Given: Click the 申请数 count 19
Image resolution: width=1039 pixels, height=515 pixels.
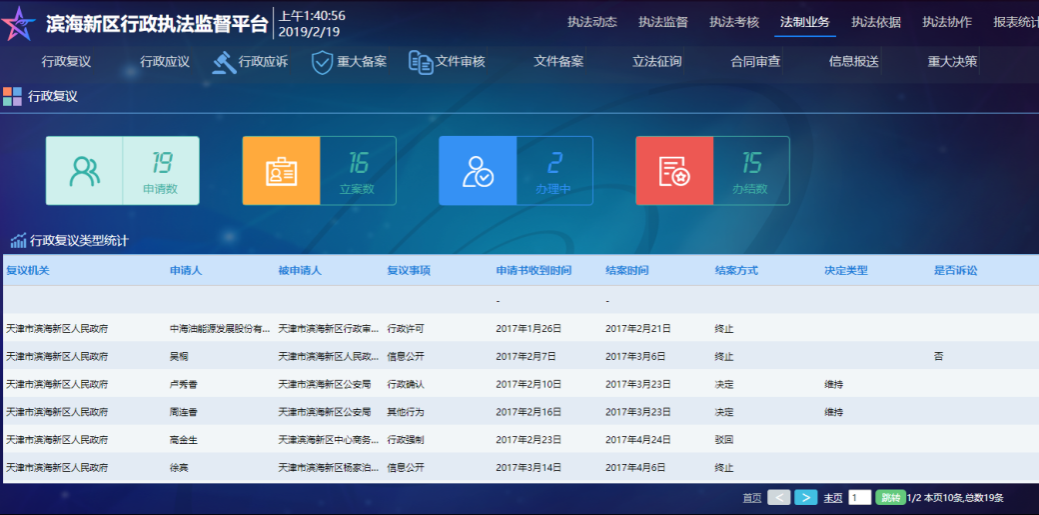Looking at the screenshot, I should [x=161, y=162].
